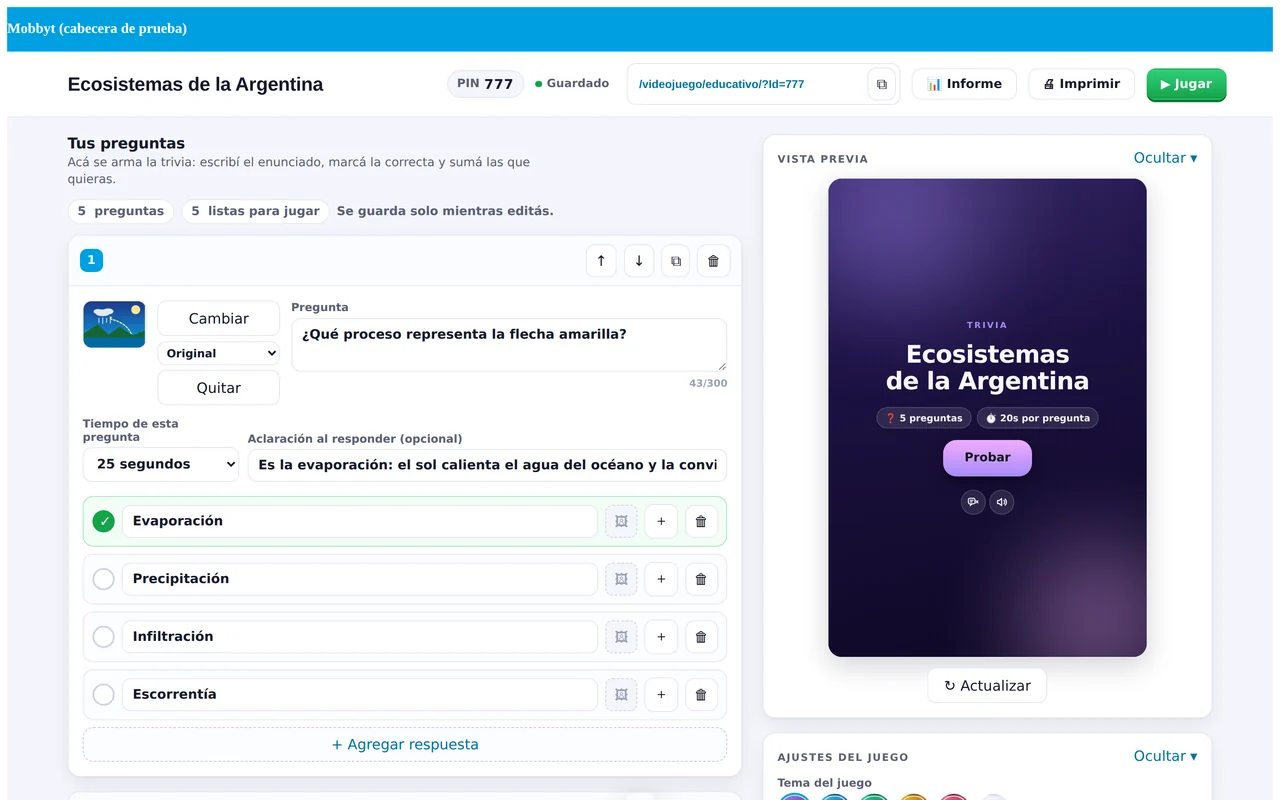Image resolution: width=1280 pixels, height=800 pixels.
Task: Delete the Infiltración answer
Action: 701,637
